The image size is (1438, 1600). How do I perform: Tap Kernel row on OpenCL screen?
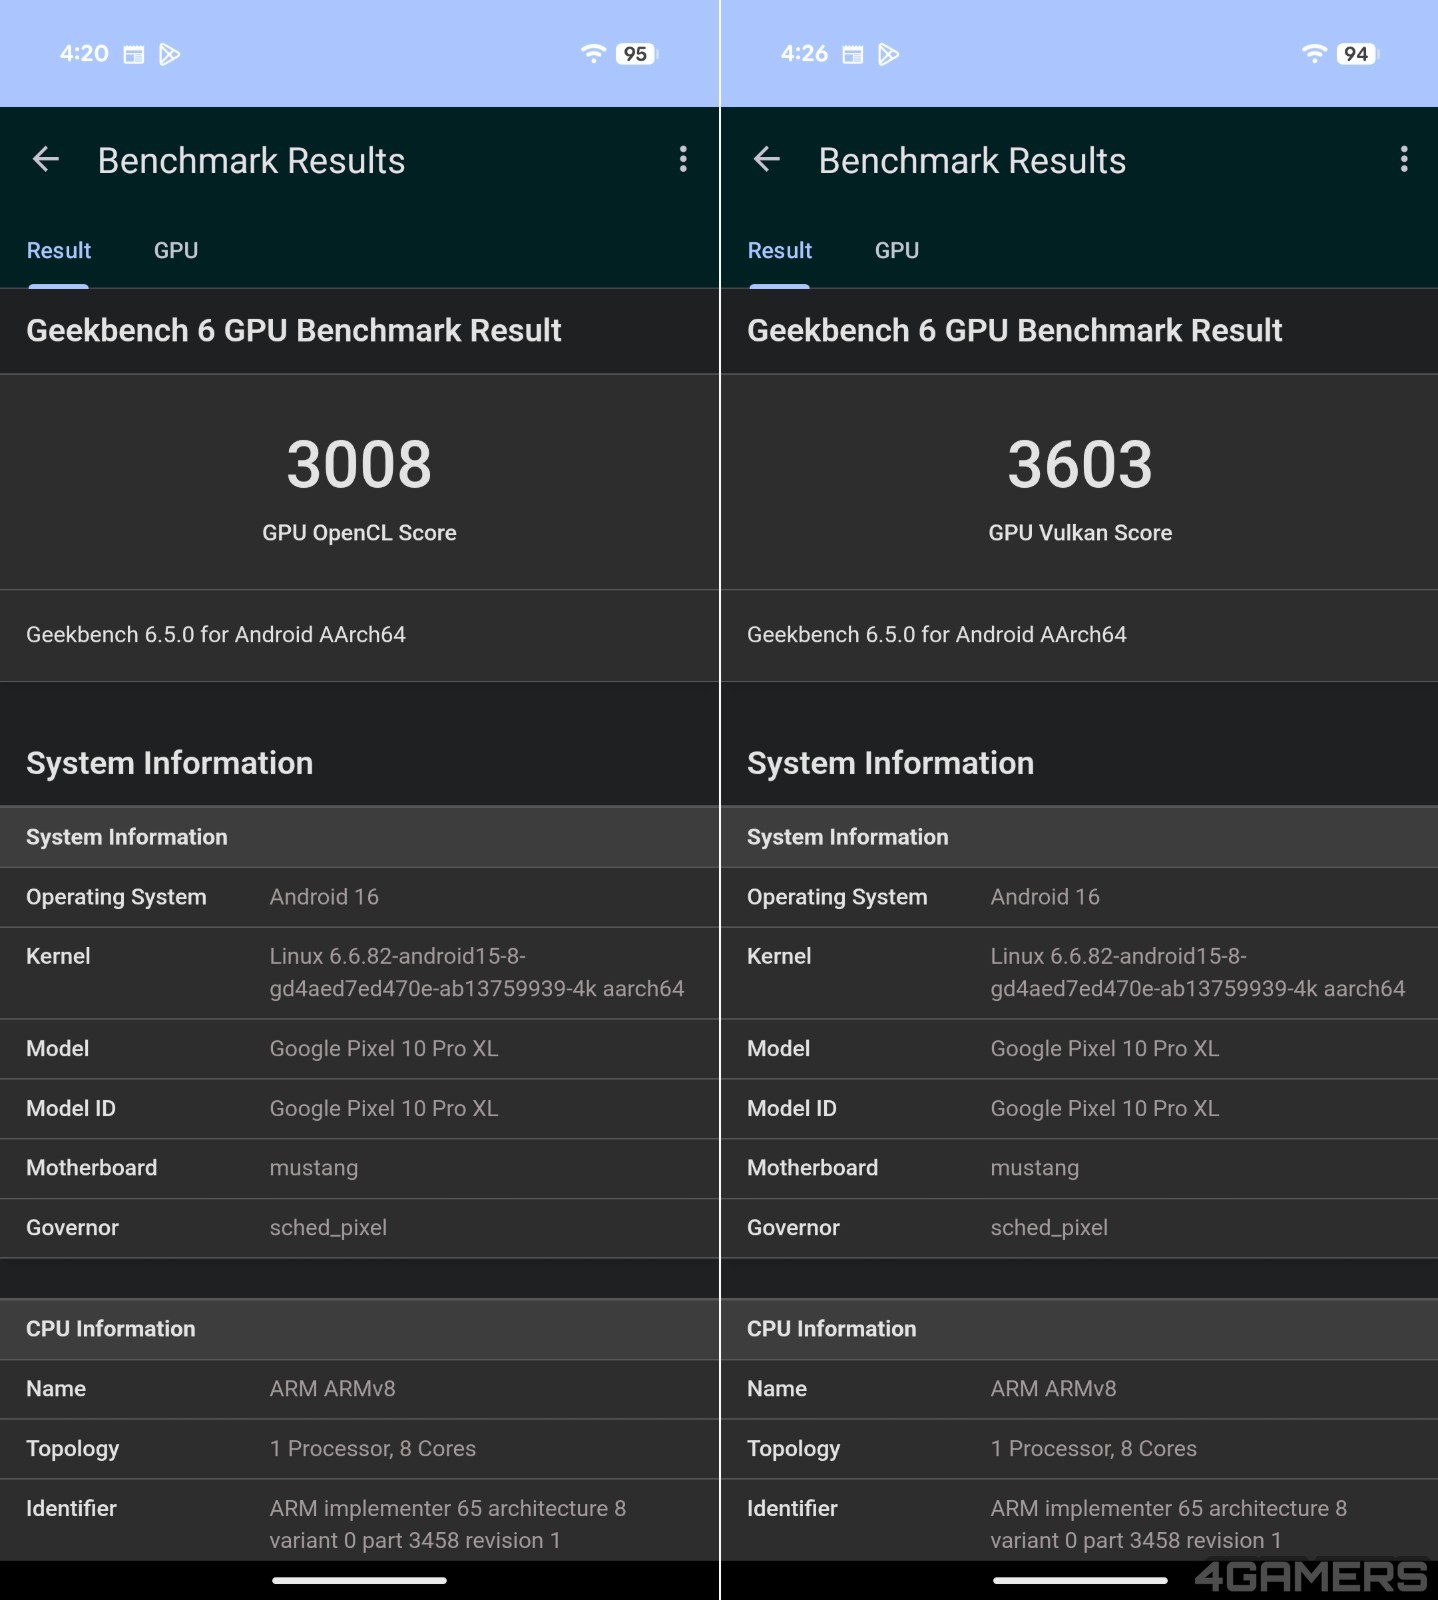[359, 972]
